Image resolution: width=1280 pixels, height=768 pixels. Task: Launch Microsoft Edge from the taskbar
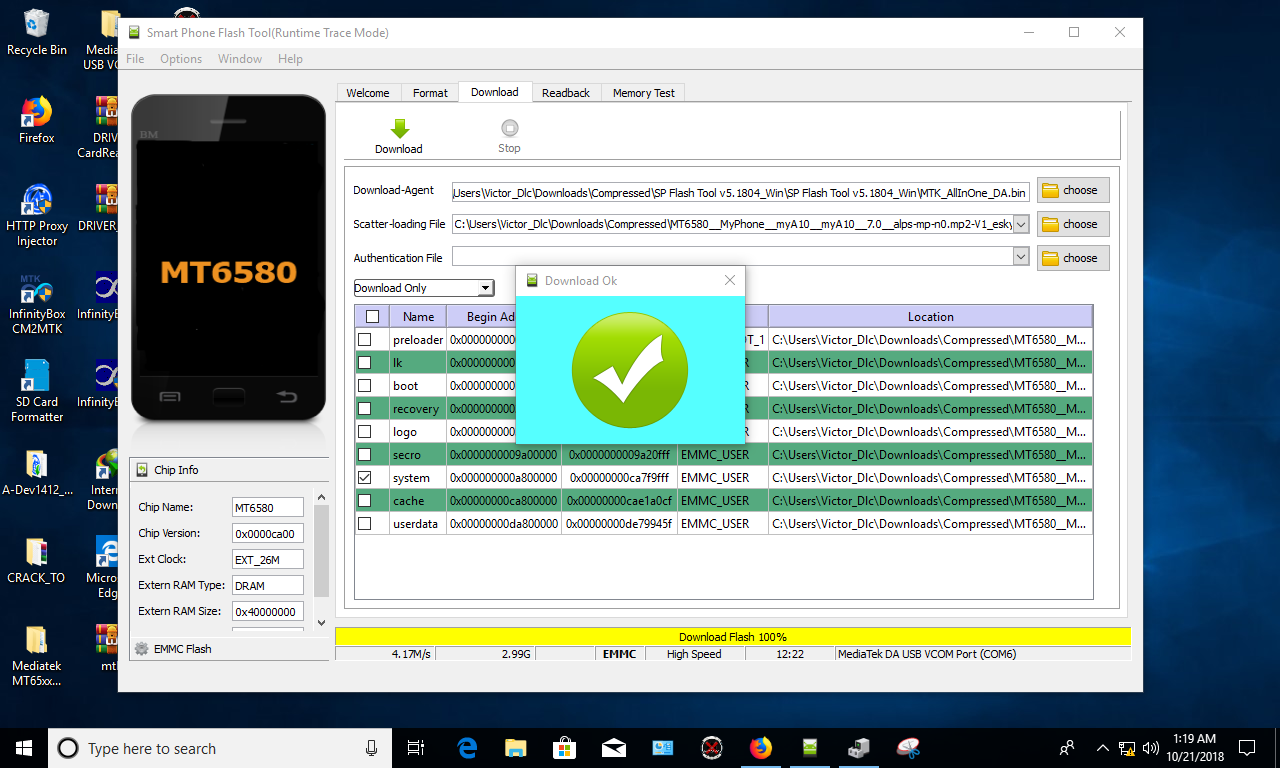click(467, 748)
